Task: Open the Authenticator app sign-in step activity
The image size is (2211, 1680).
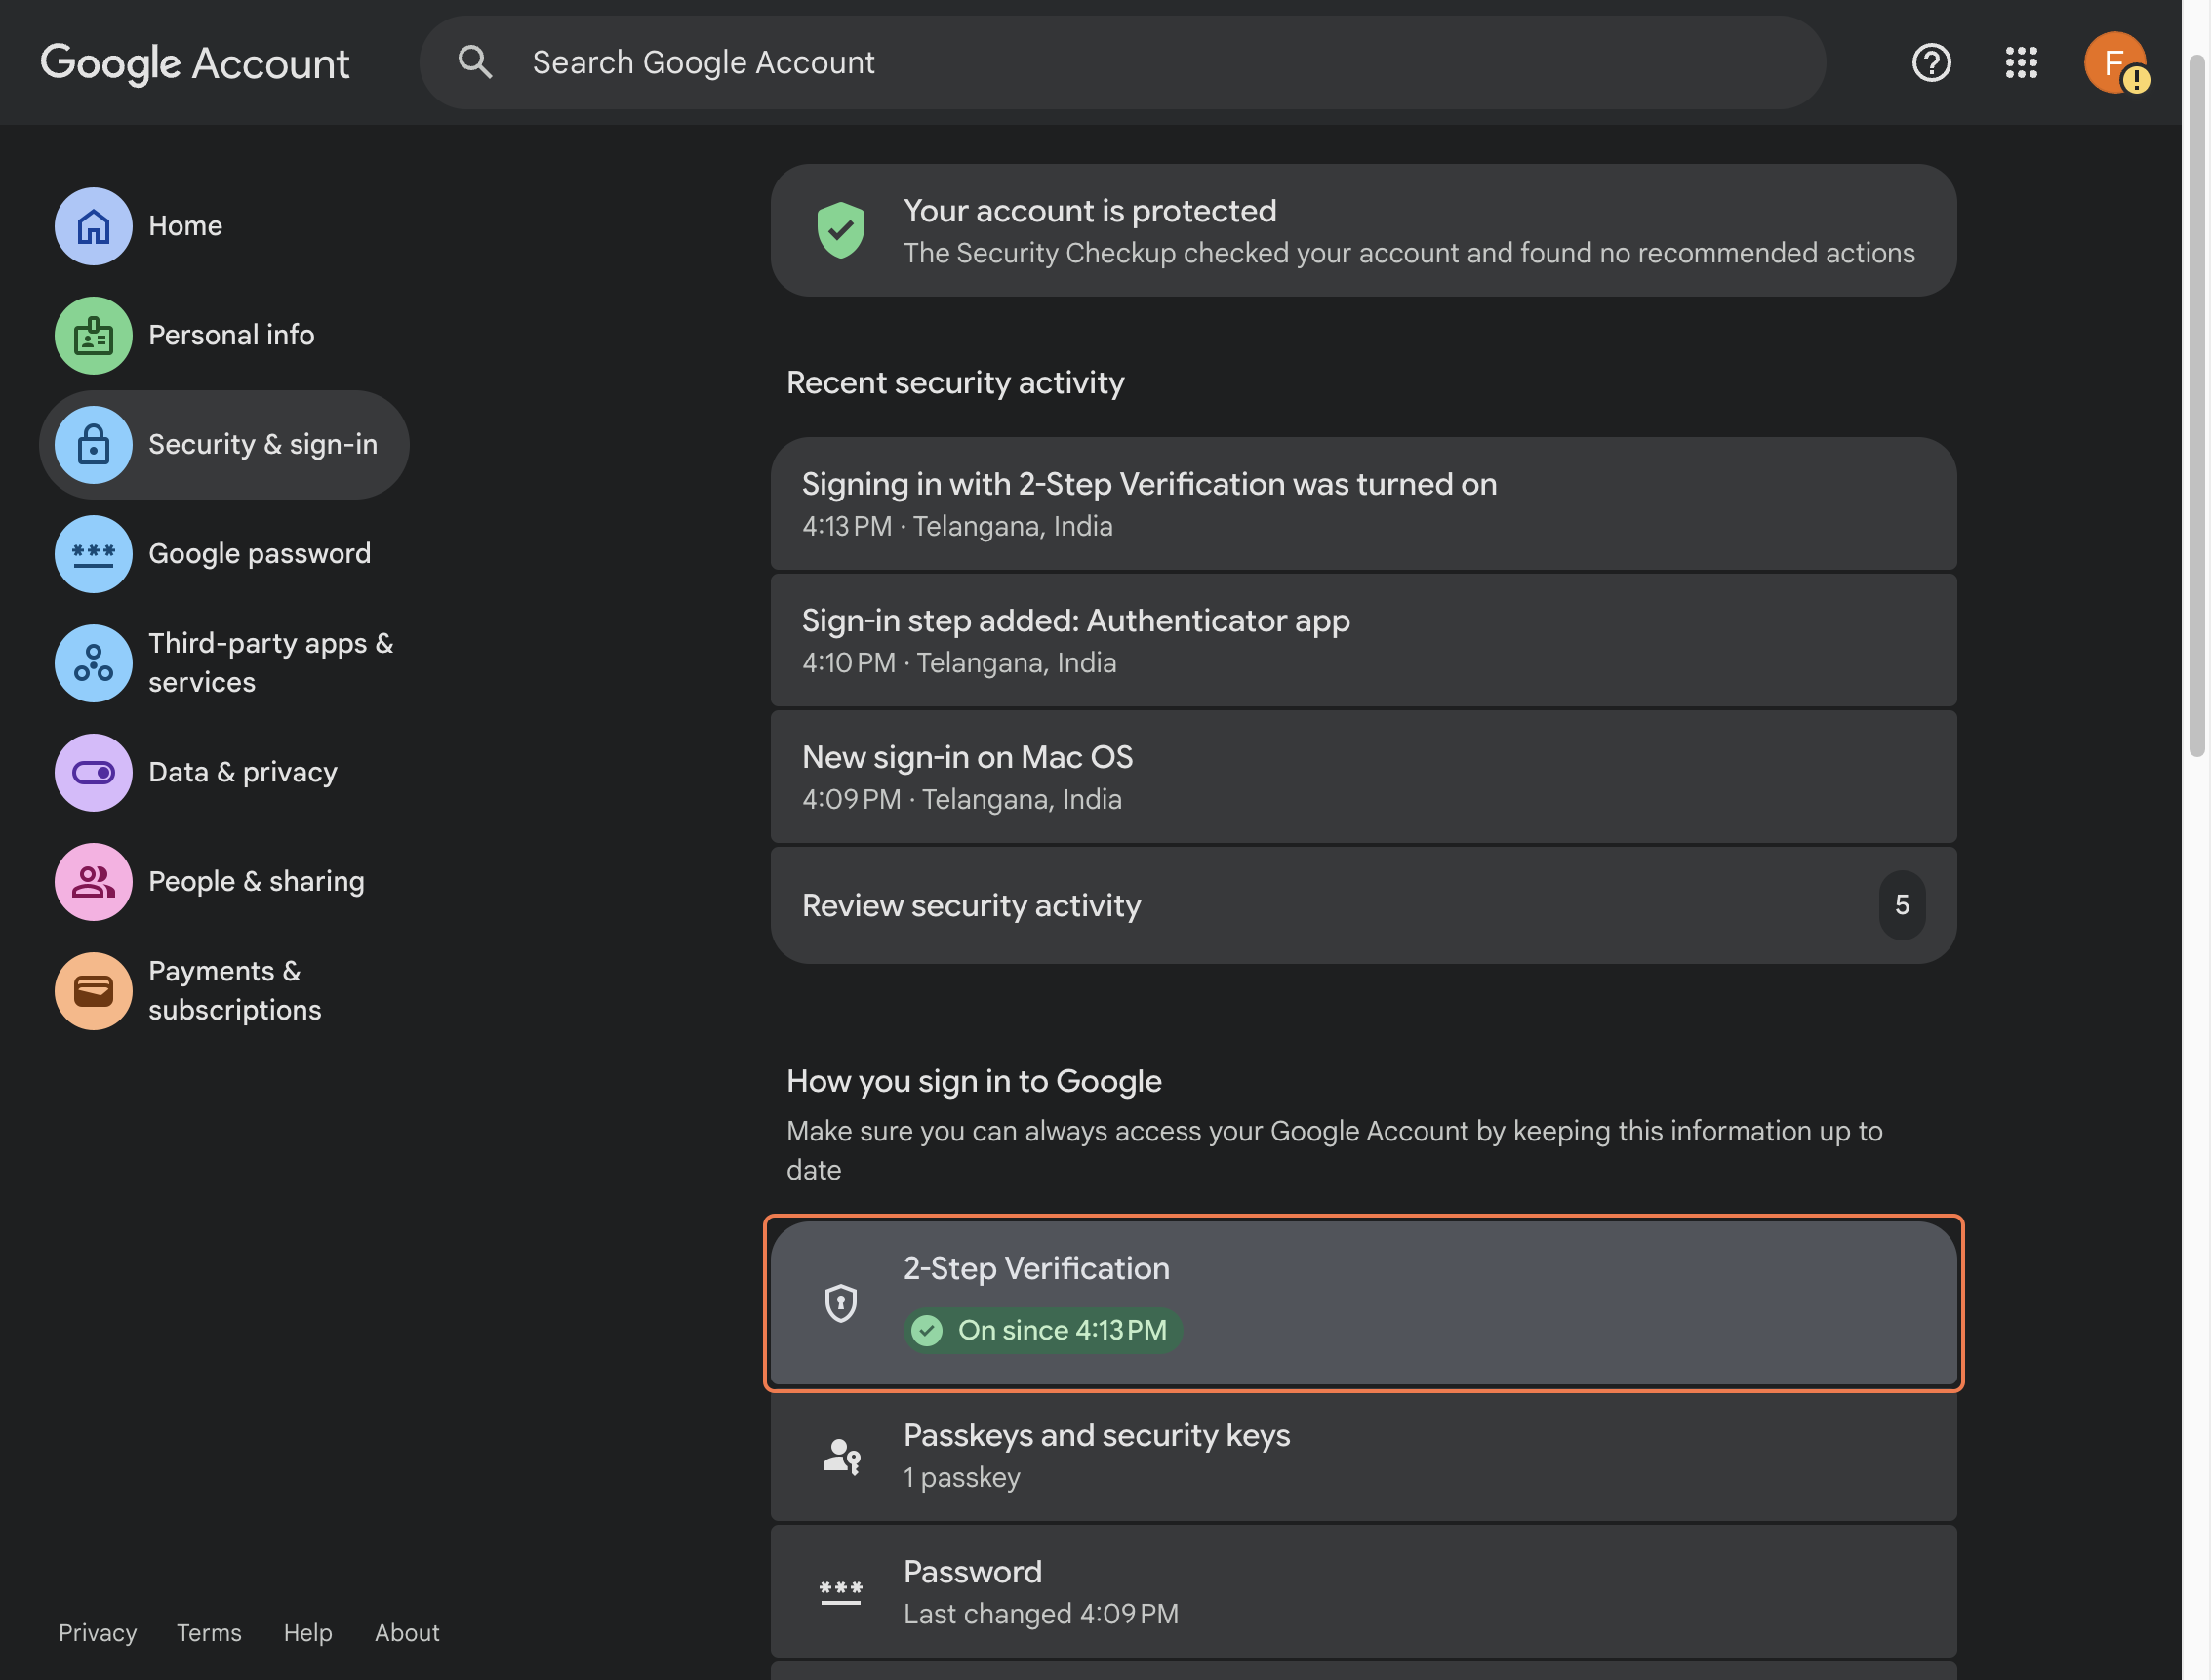Action: pyautogui.click(x=1362, y=640)
